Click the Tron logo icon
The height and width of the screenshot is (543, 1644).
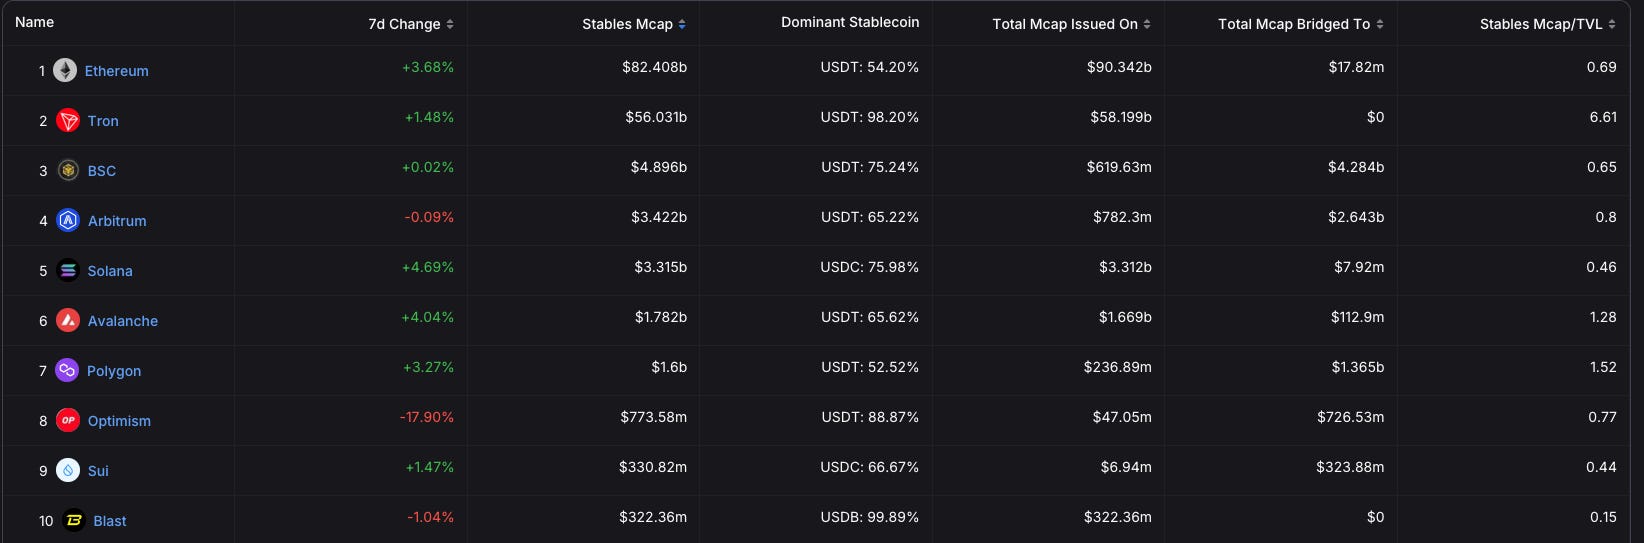pyautogui.click(x=68, y=121)
